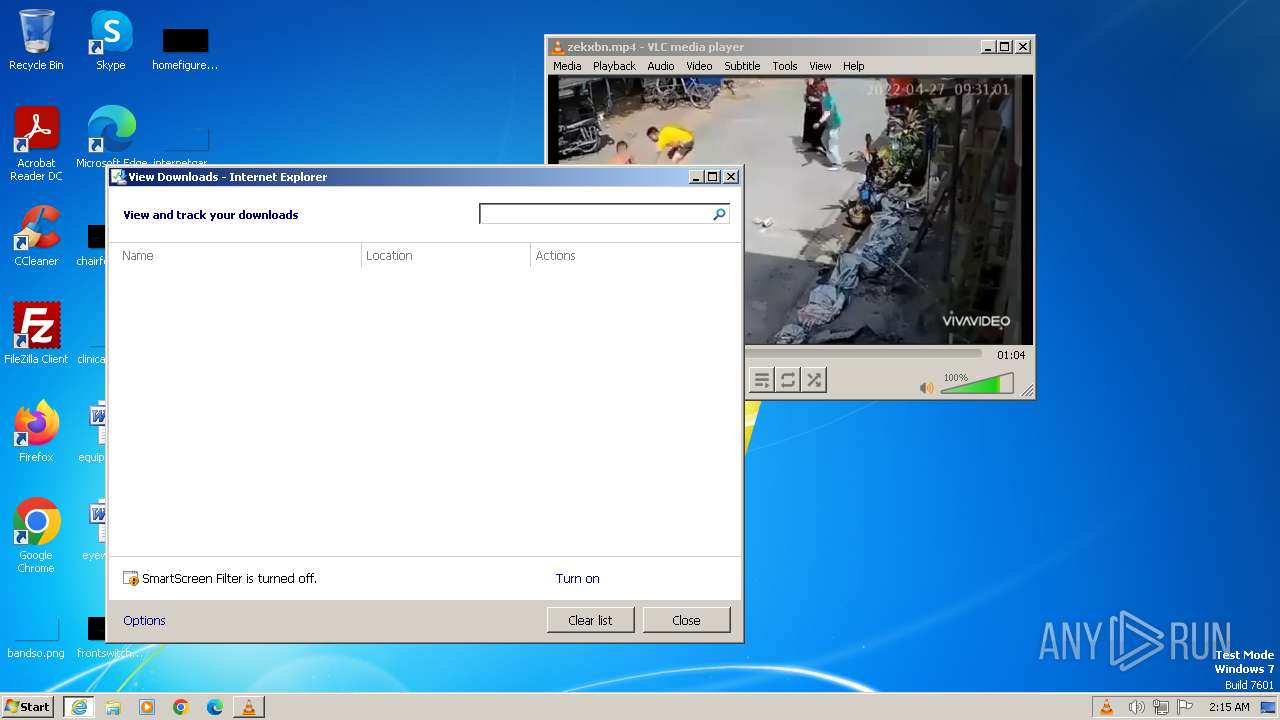Image resolution: width=1280 pixels, height=720 pixels.
Task: Click the VLC tray icon
Action: (1107, 707)
